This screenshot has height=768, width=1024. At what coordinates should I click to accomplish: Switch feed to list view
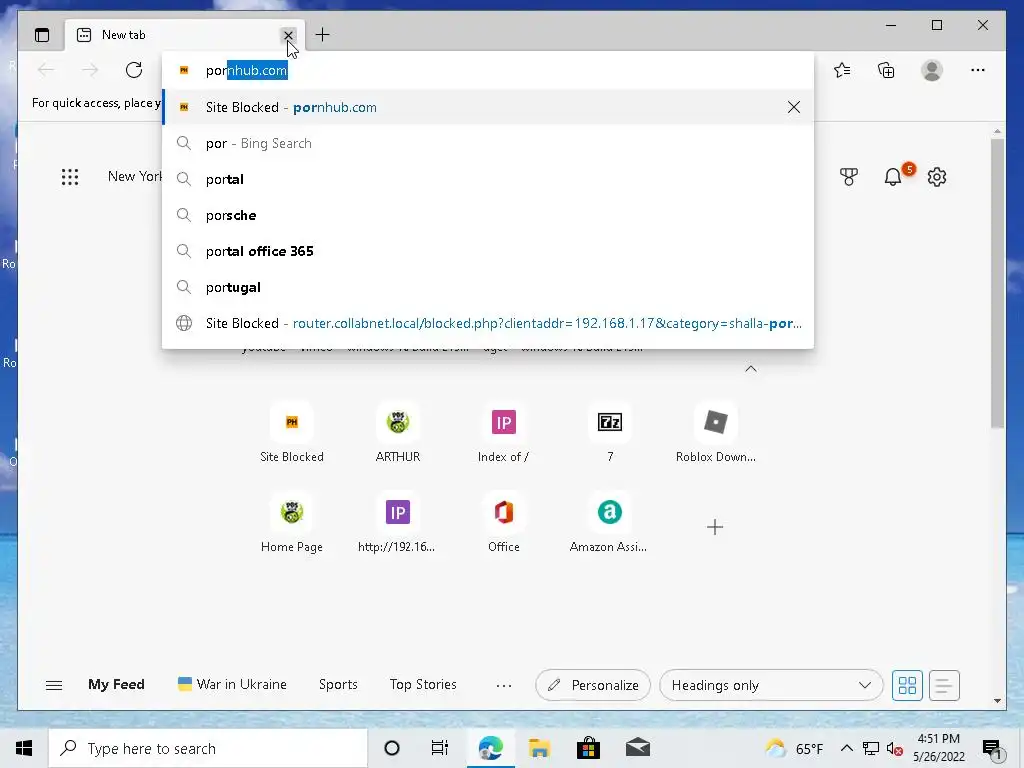pyautogui.click(x=944, y=685)
